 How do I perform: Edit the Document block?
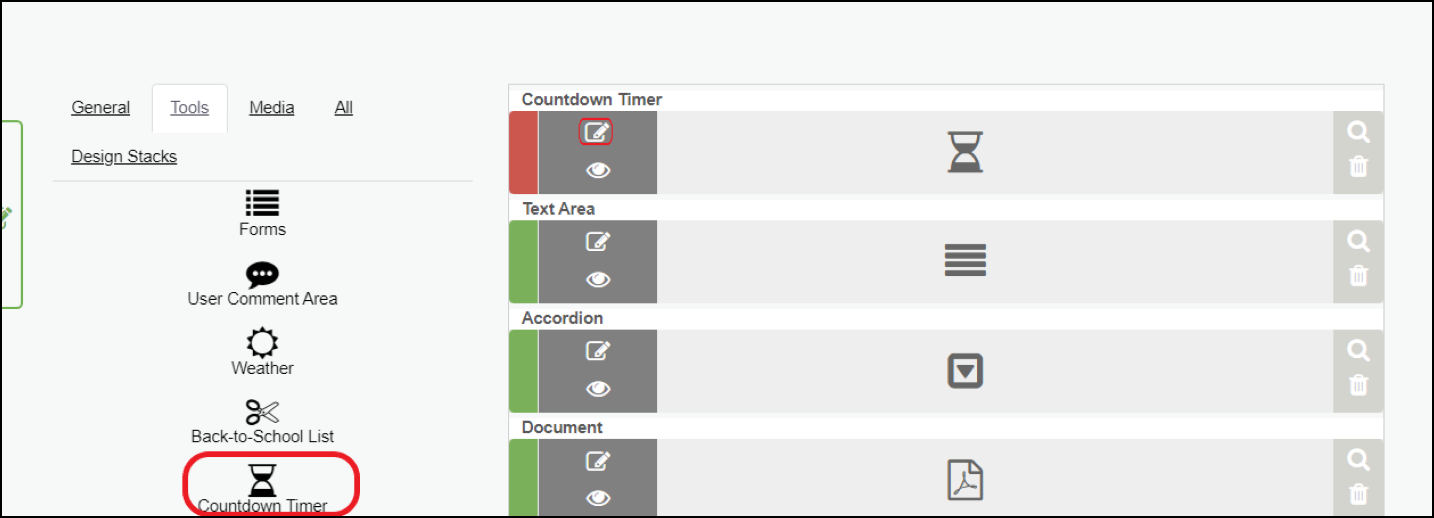coord(597,460)
